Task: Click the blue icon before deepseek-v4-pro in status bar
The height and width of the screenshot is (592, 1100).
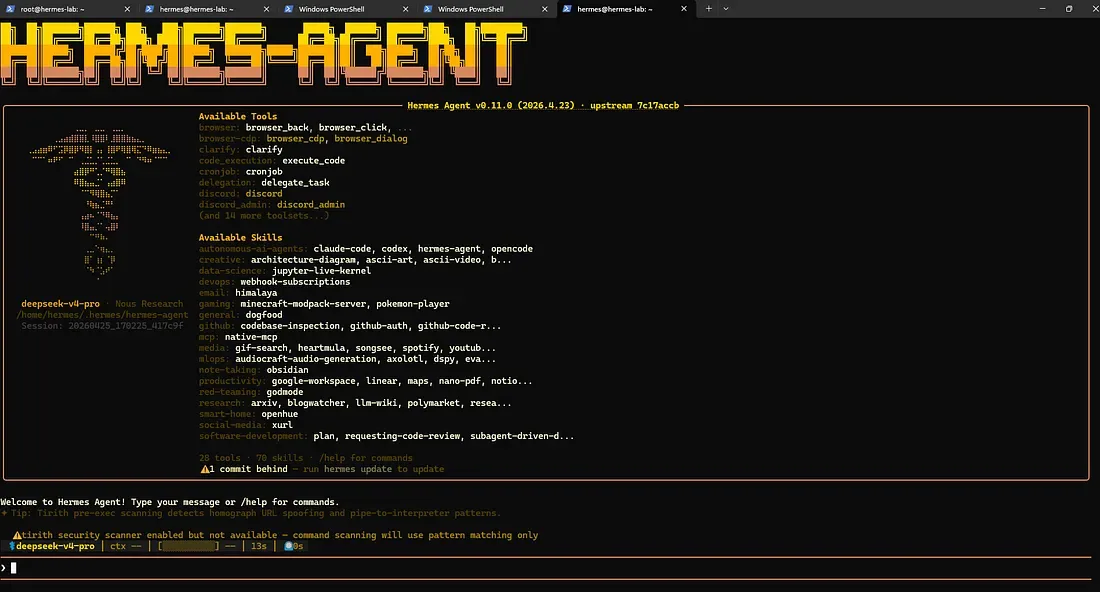Action: (11, 546)
